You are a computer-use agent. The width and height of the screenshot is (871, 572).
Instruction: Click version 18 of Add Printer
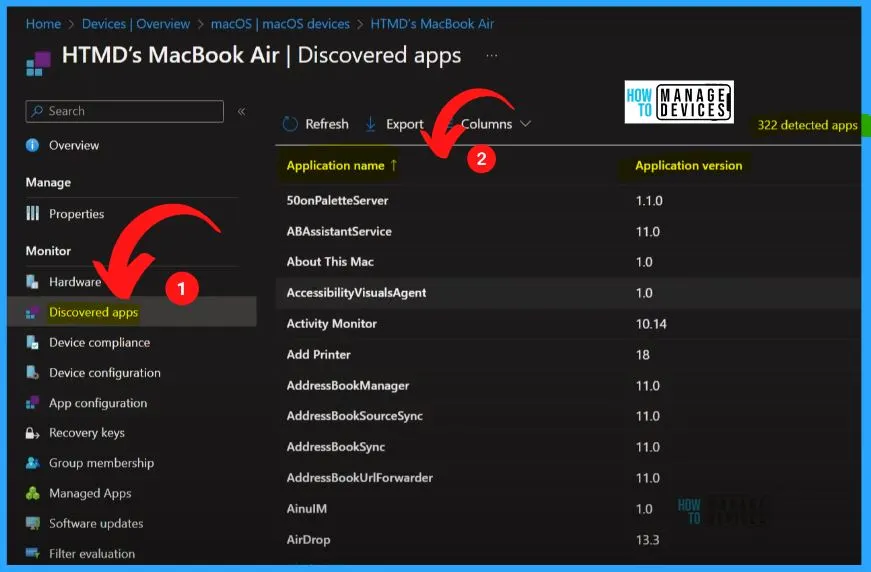click(x=643, y=355)
